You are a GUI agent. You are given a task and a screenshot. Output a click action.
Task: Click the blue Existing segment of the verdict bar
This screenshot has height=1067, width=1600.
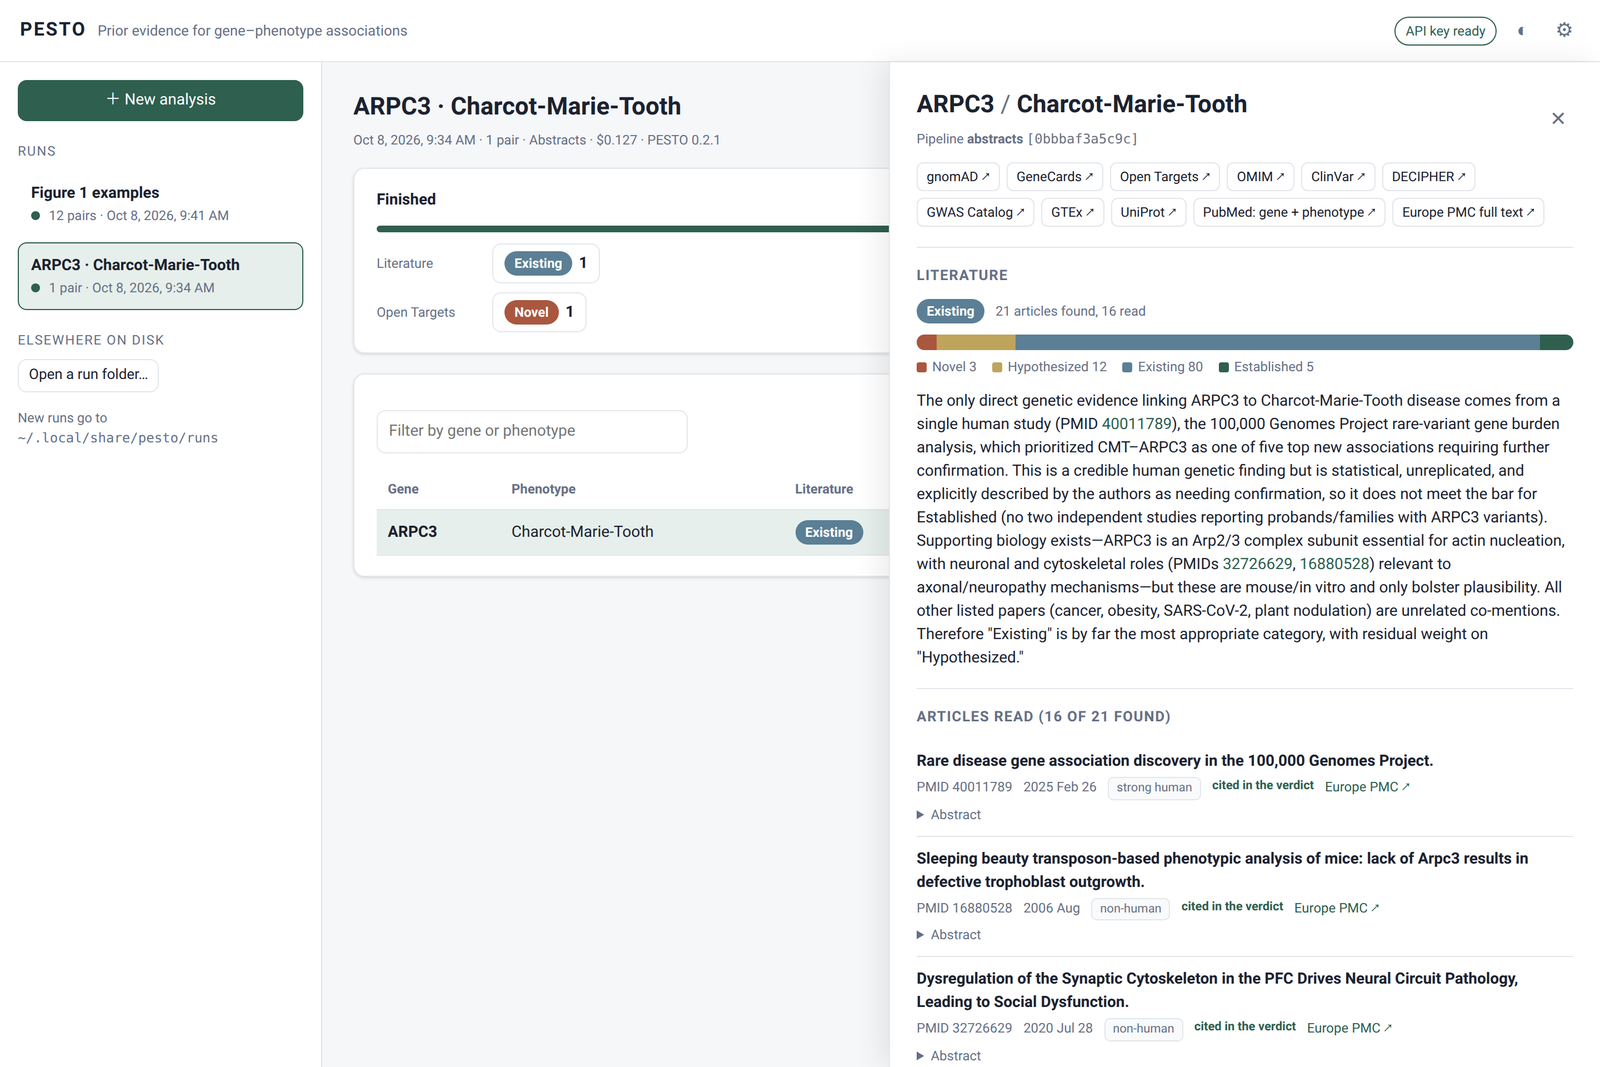pos(1277,343)
